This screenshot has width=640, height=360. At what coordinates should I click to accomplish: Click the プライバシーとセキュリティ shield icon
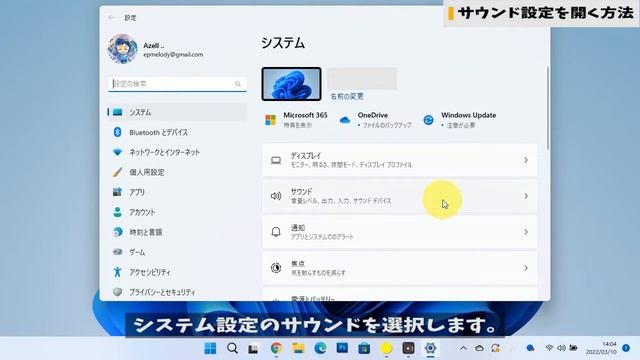(118, 292)
